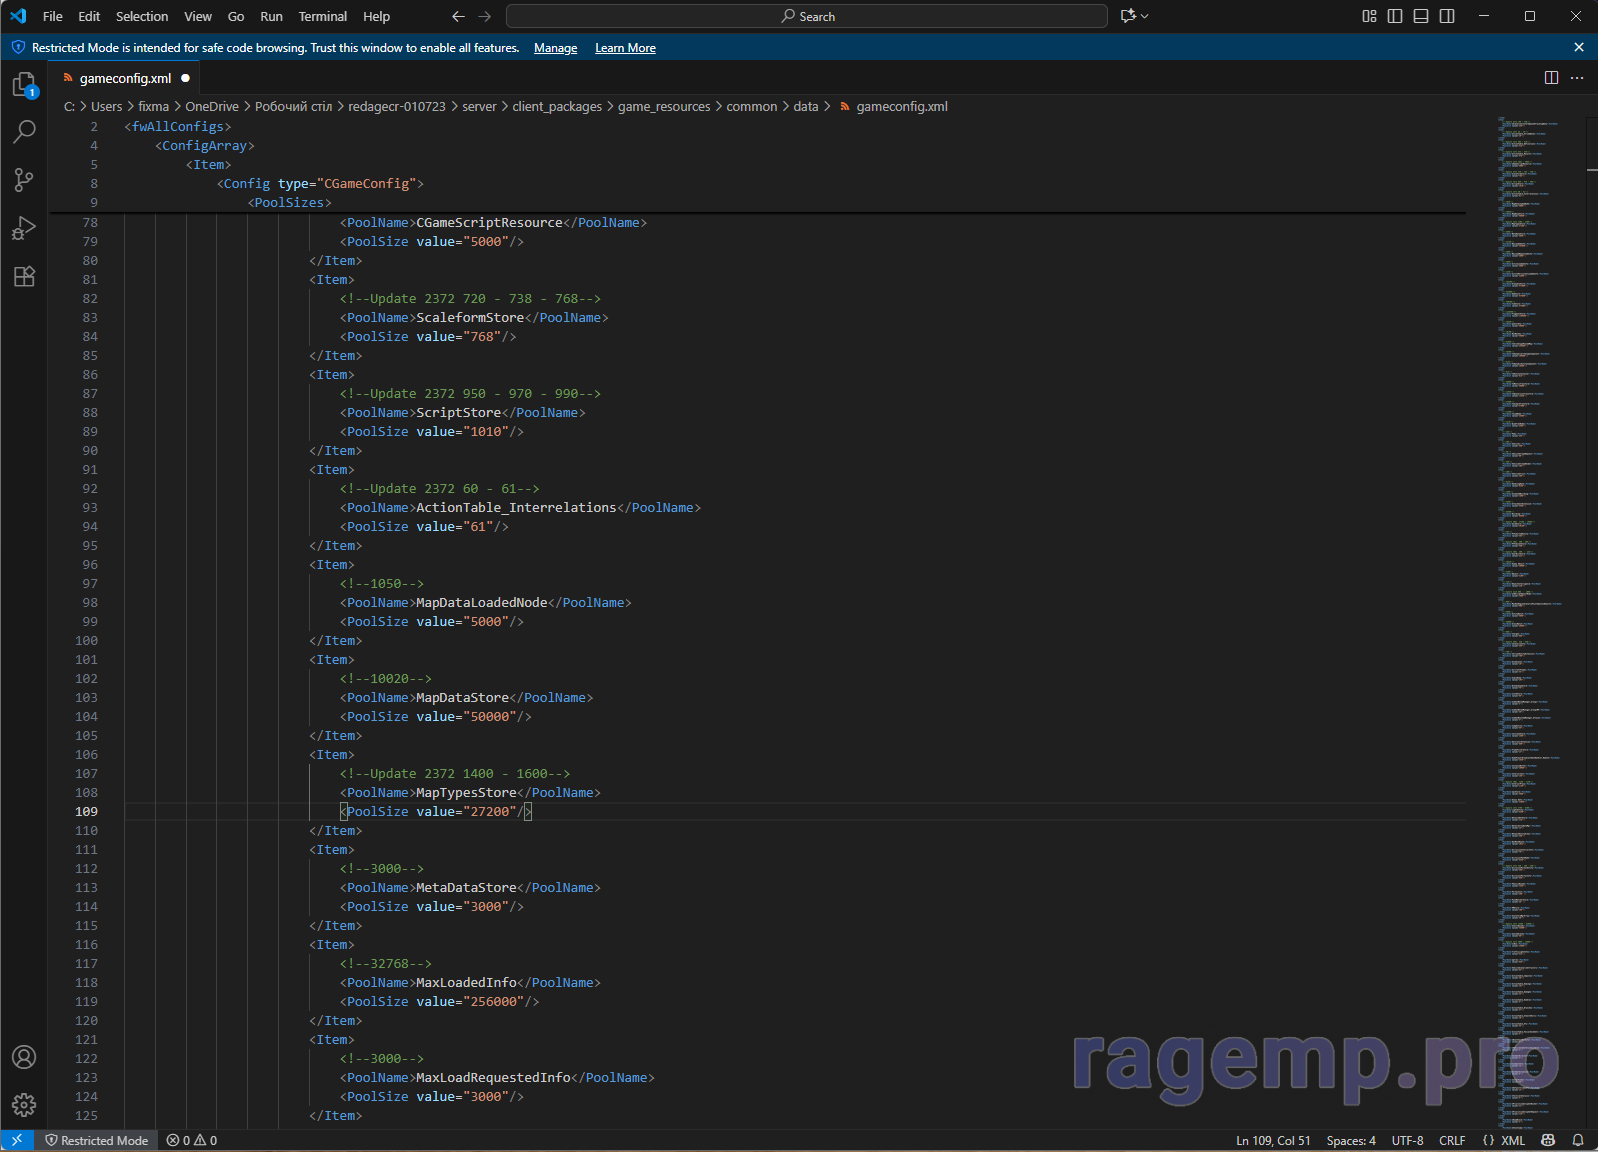Click the title bar Search input box
The image size is (1598, 1152).
[x=806, y=16]
